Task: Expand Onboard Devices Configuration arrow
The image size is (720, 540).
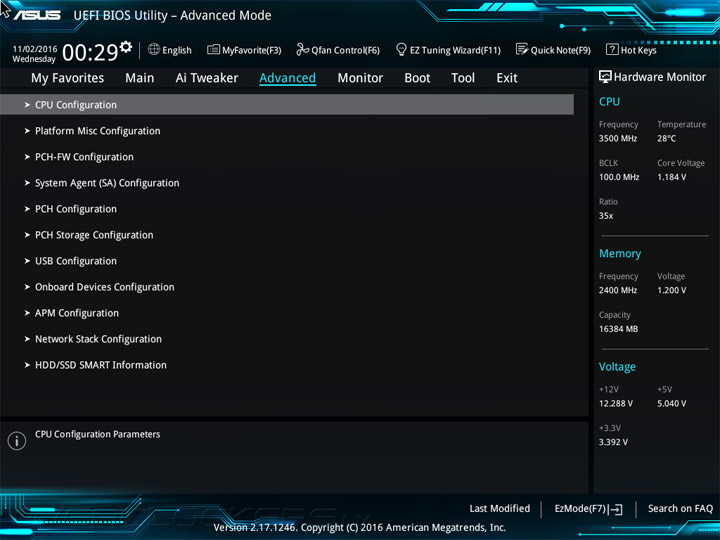Action: click(x=27, y=287)
